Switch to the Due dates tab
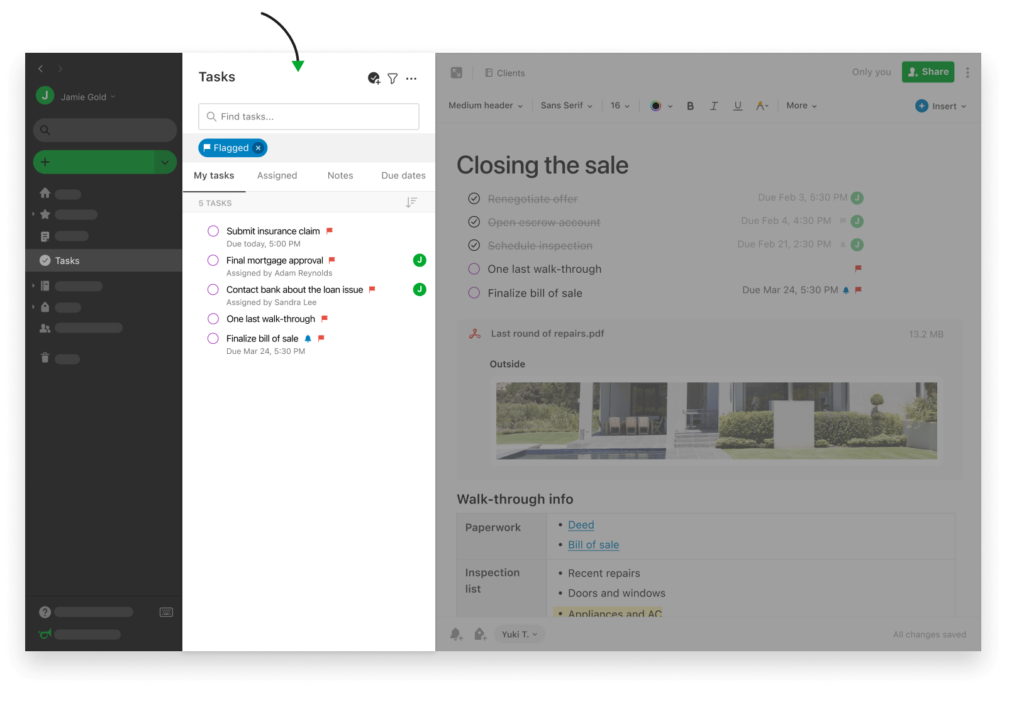This screenshot has height=704, width=1024. click(402, 175)
